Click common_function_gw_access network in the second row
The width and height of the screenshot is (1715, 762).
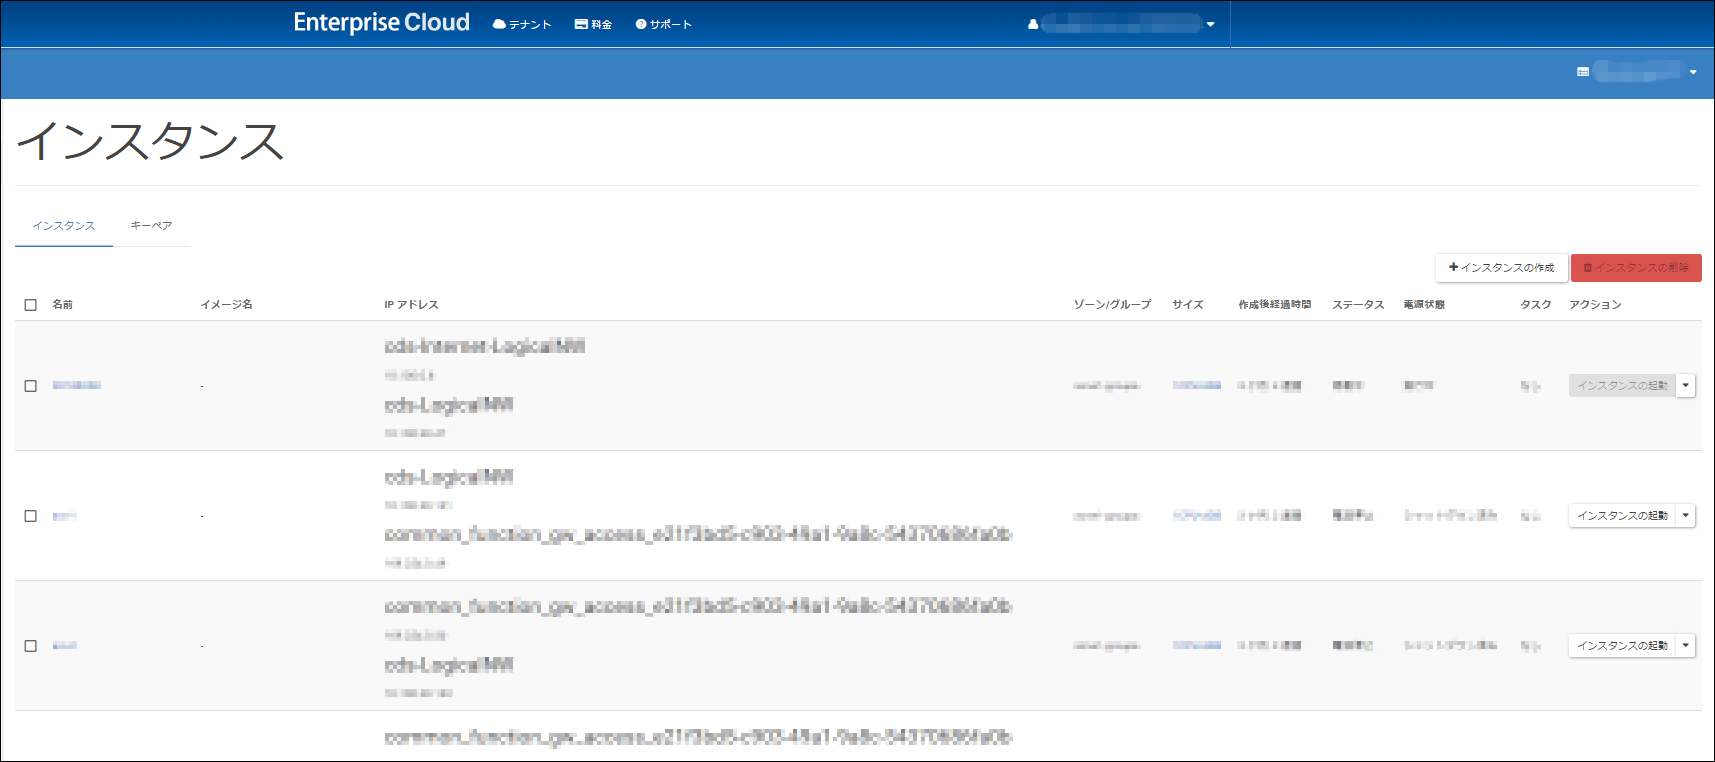[698, 535]
